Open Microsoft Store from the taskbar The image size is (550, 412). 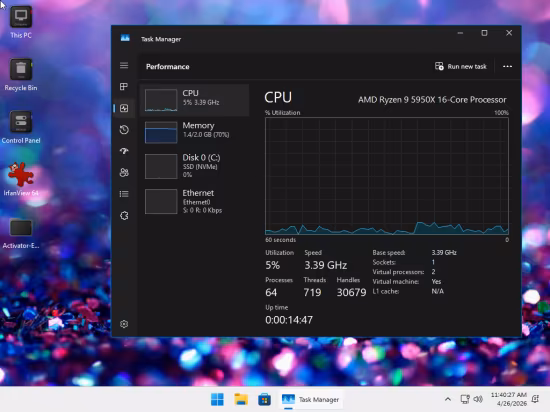coord(264,399)
